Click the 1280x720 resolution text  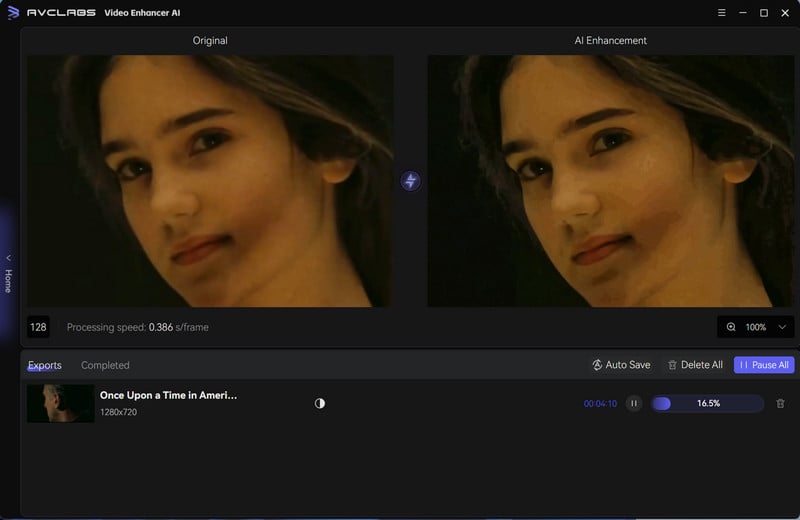[118, 412]
